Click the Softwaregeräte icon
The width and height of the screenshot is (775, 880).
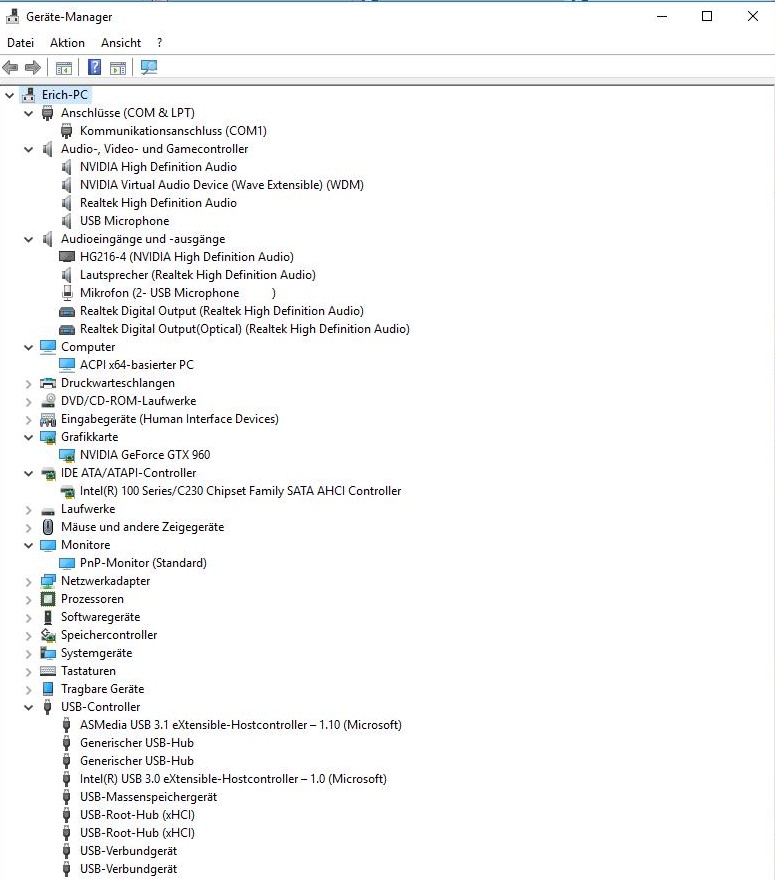tap(48, 617)
